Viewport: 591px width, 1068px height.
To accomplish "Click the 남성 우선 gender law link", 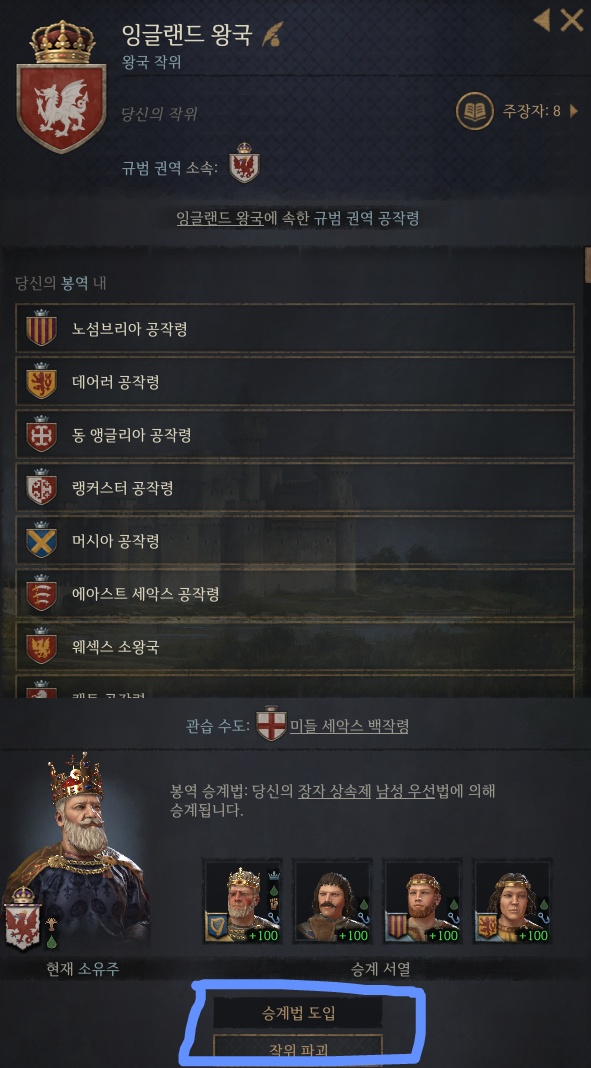I will point(404,792).
